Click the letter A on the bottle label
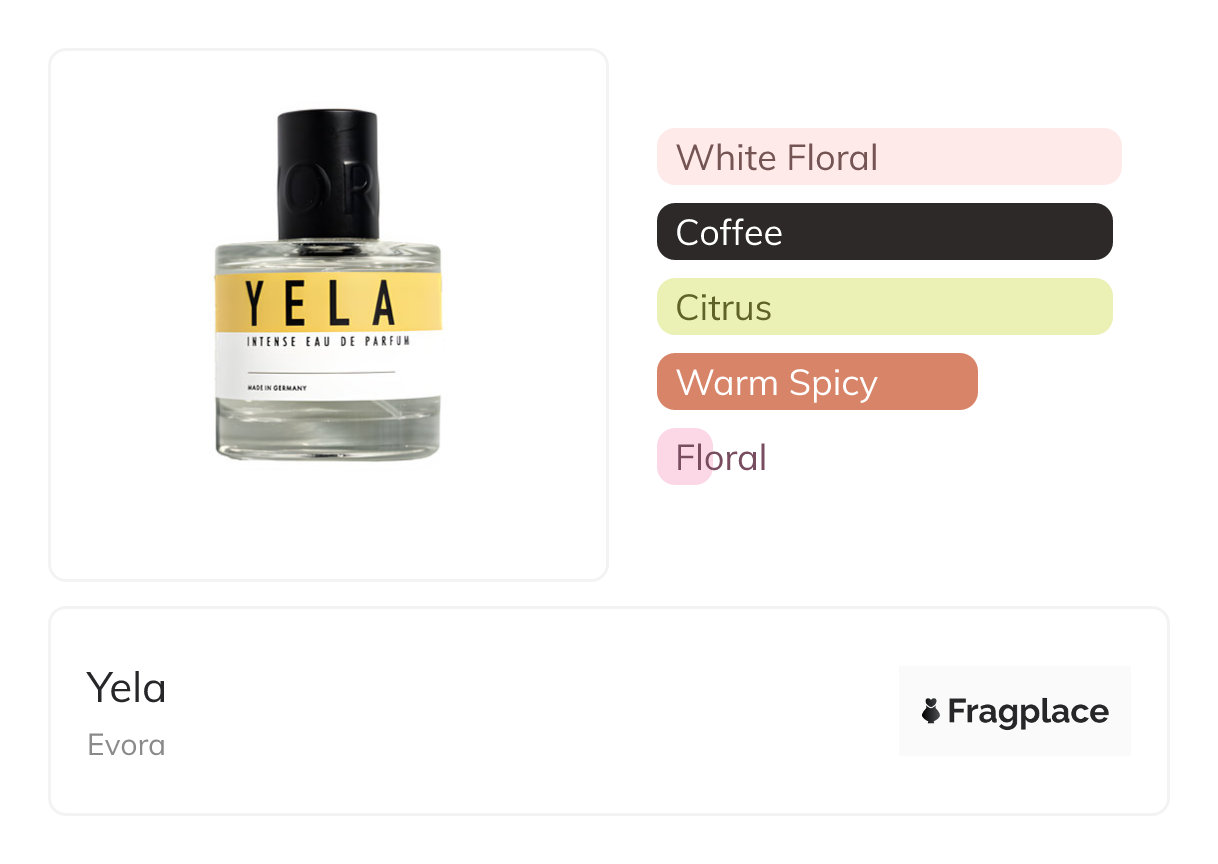This screenshot has width=1218, height=864. 383,303
